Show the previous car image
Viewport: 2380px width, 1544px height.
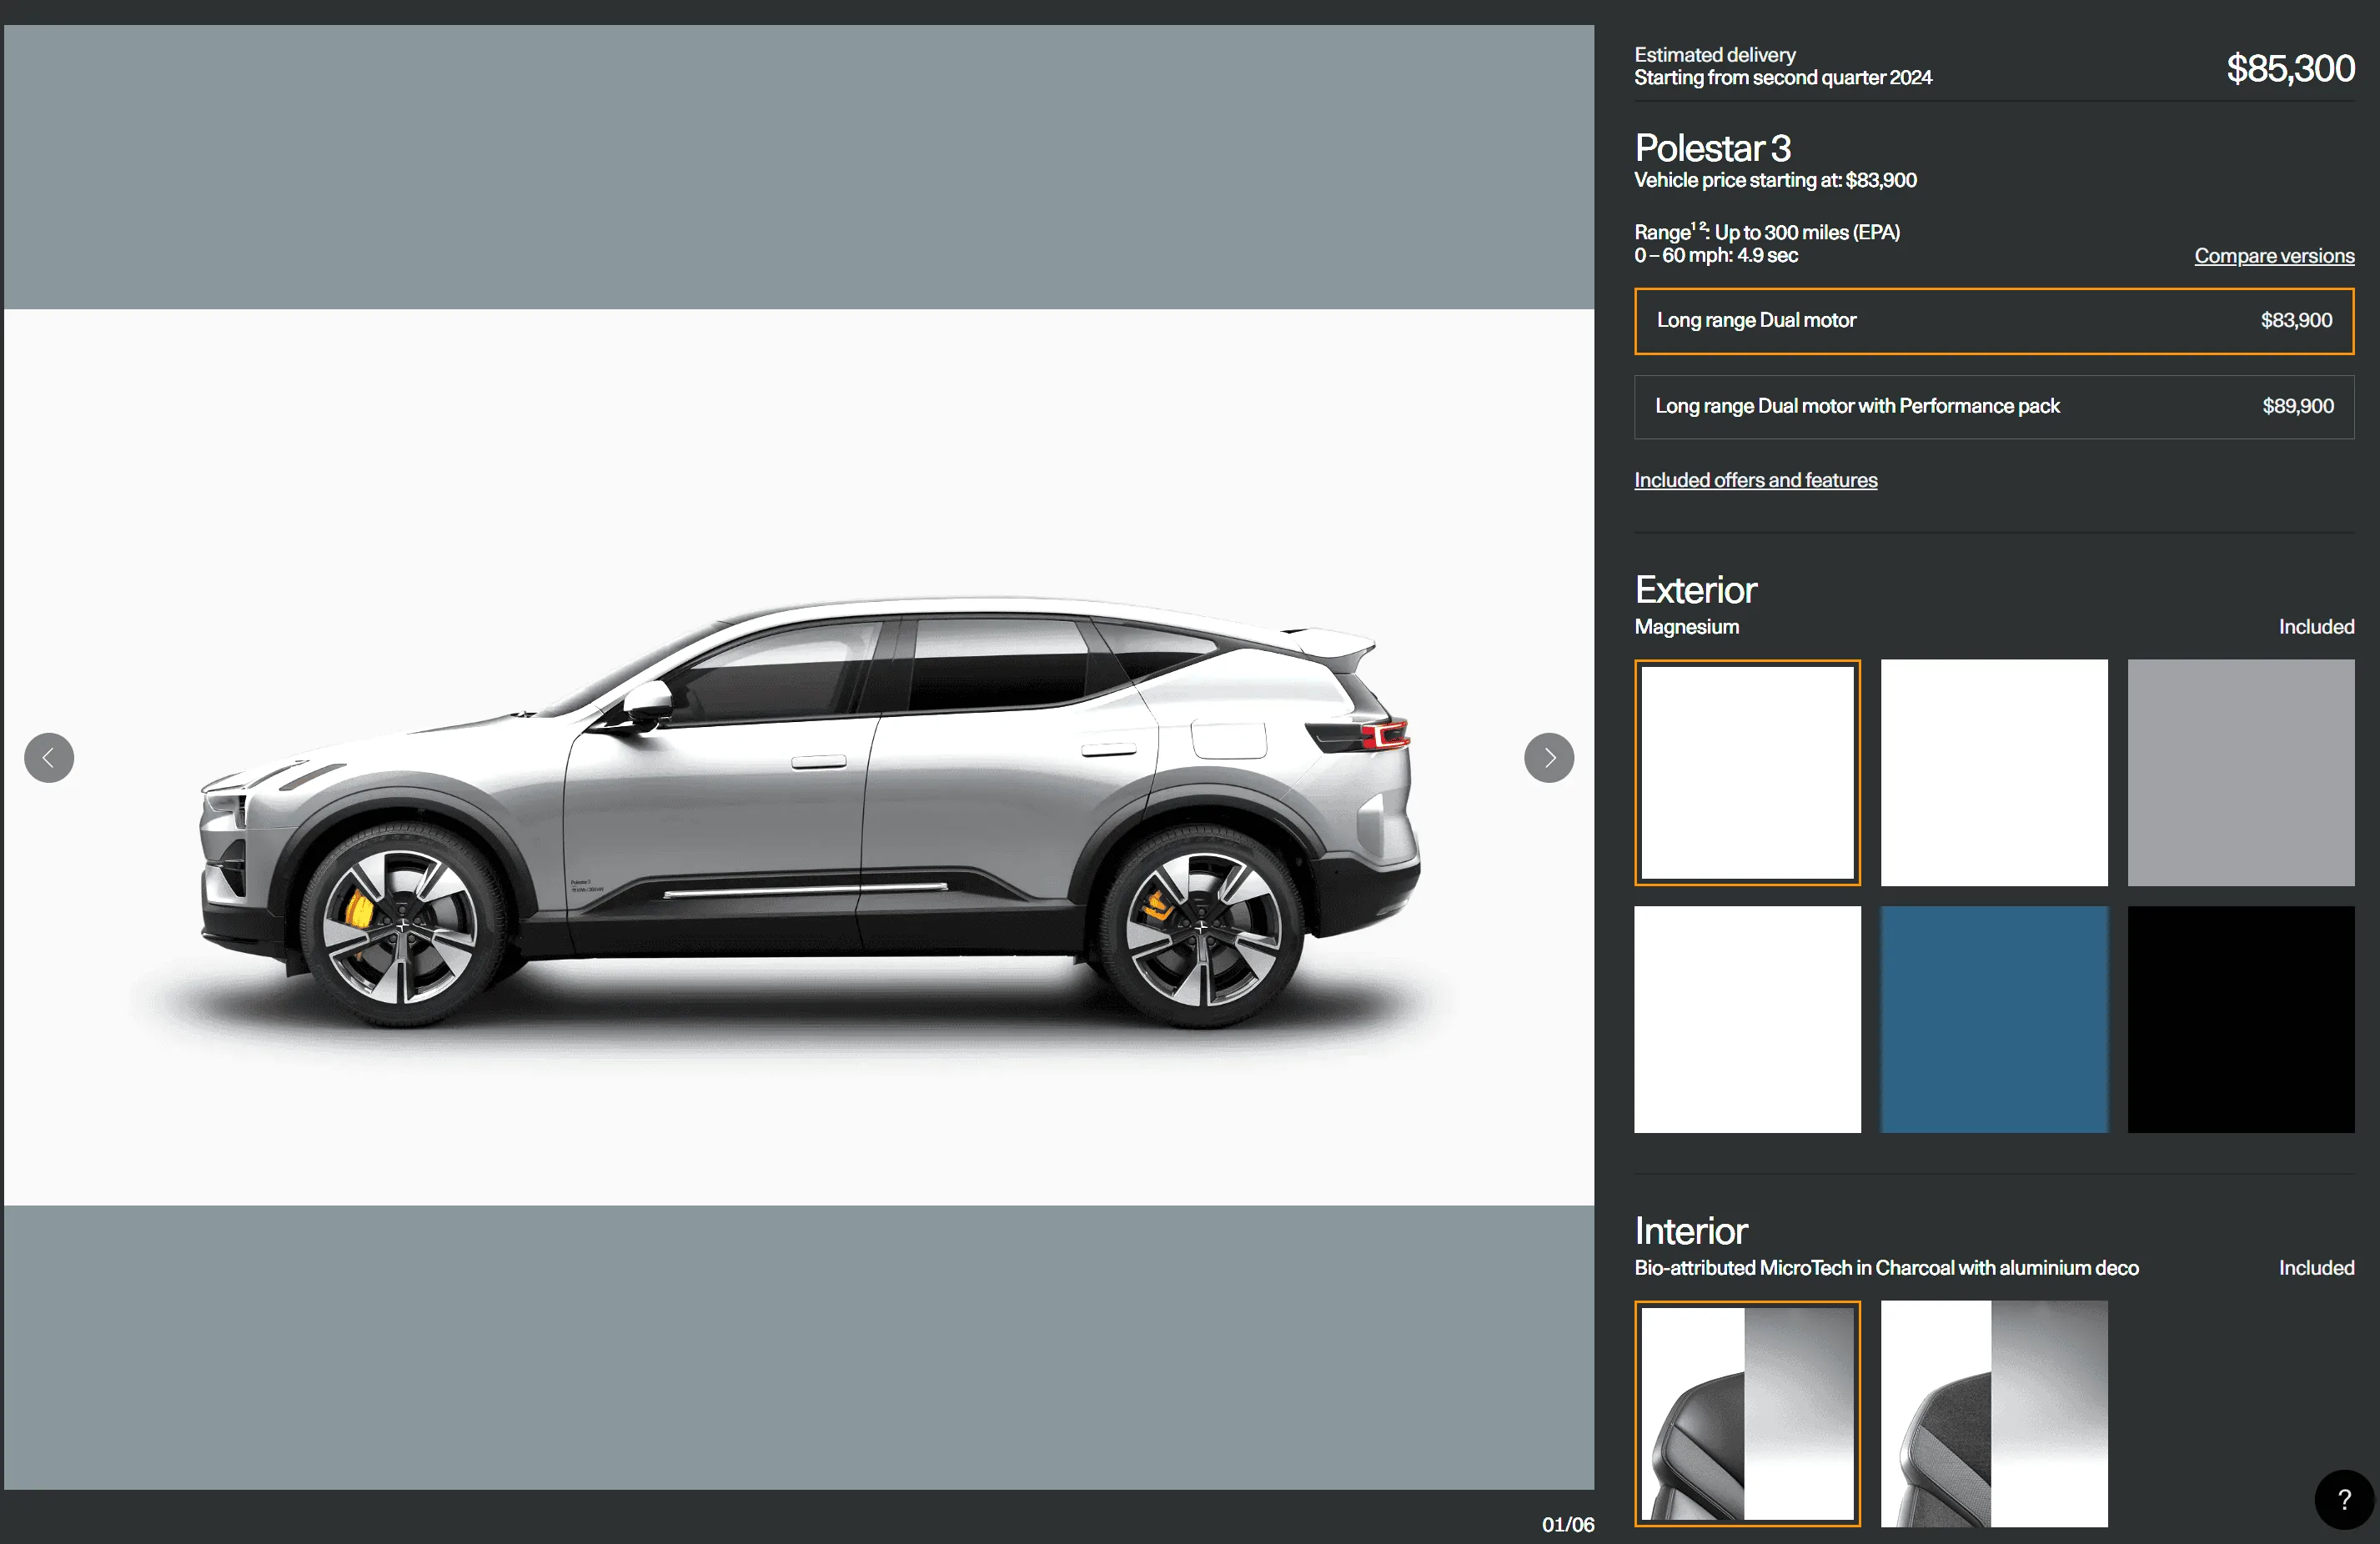point(49,757)
